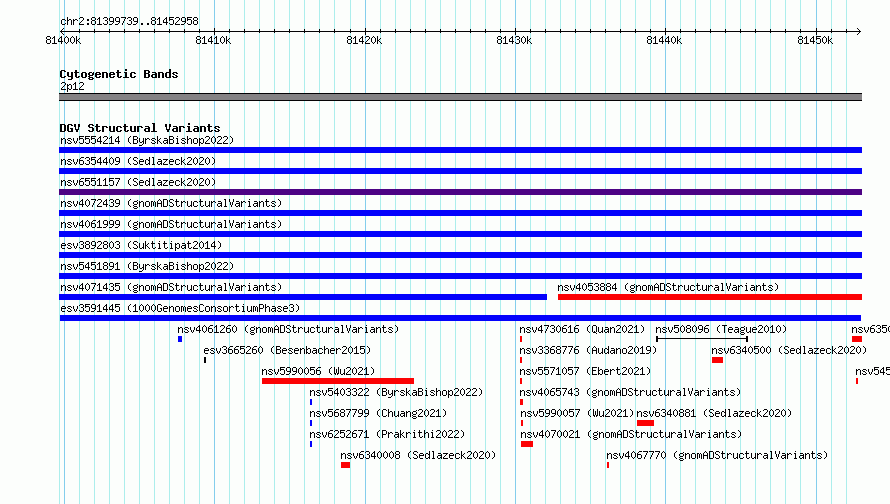Click the chr2:81399739..81452958 region label
Image resolution: width=890 pixels, height=504 pixels.
click(129, 22)
